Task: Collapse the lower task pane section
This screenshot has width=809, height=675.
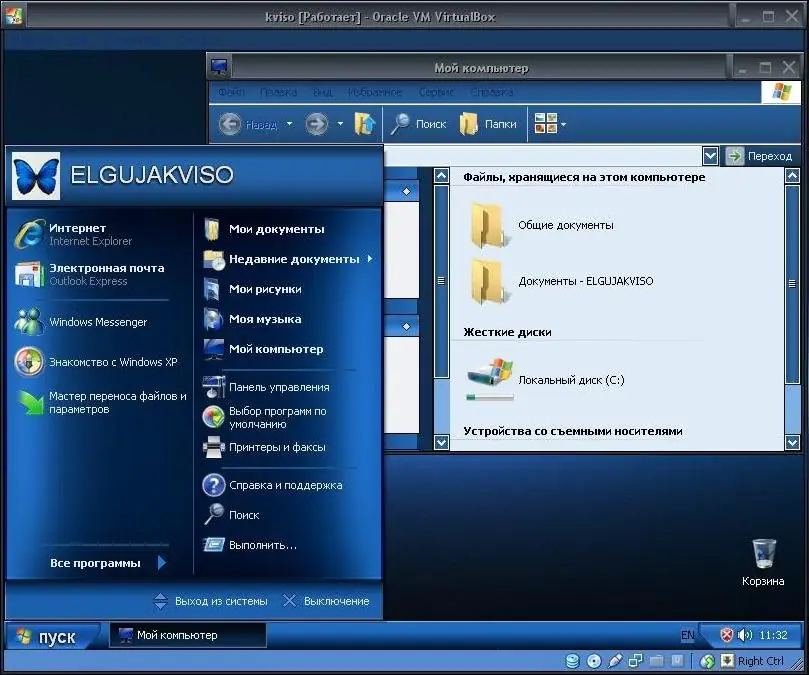Action: [x=407, y=327]
